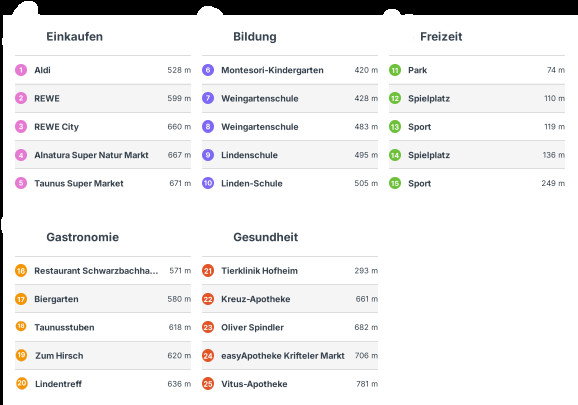This screenshot has width=578, height=405.
Task: Select the purple number 6 Montesori-Kindergarten marker
Action: pos(208,70)
